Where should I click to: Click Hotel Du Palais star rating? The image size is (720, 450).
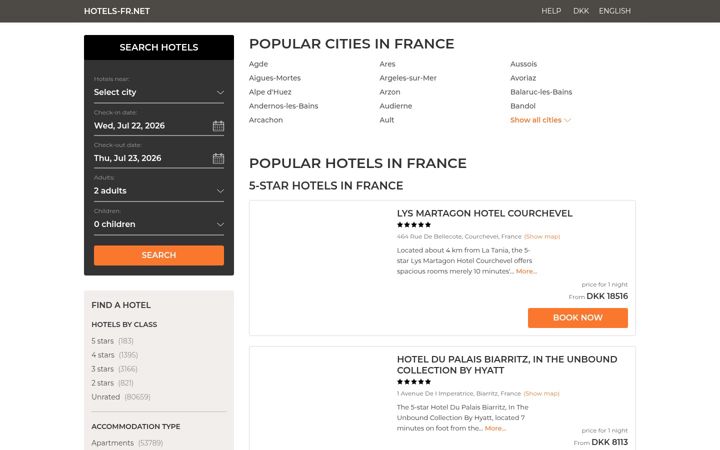pos(414,382)
